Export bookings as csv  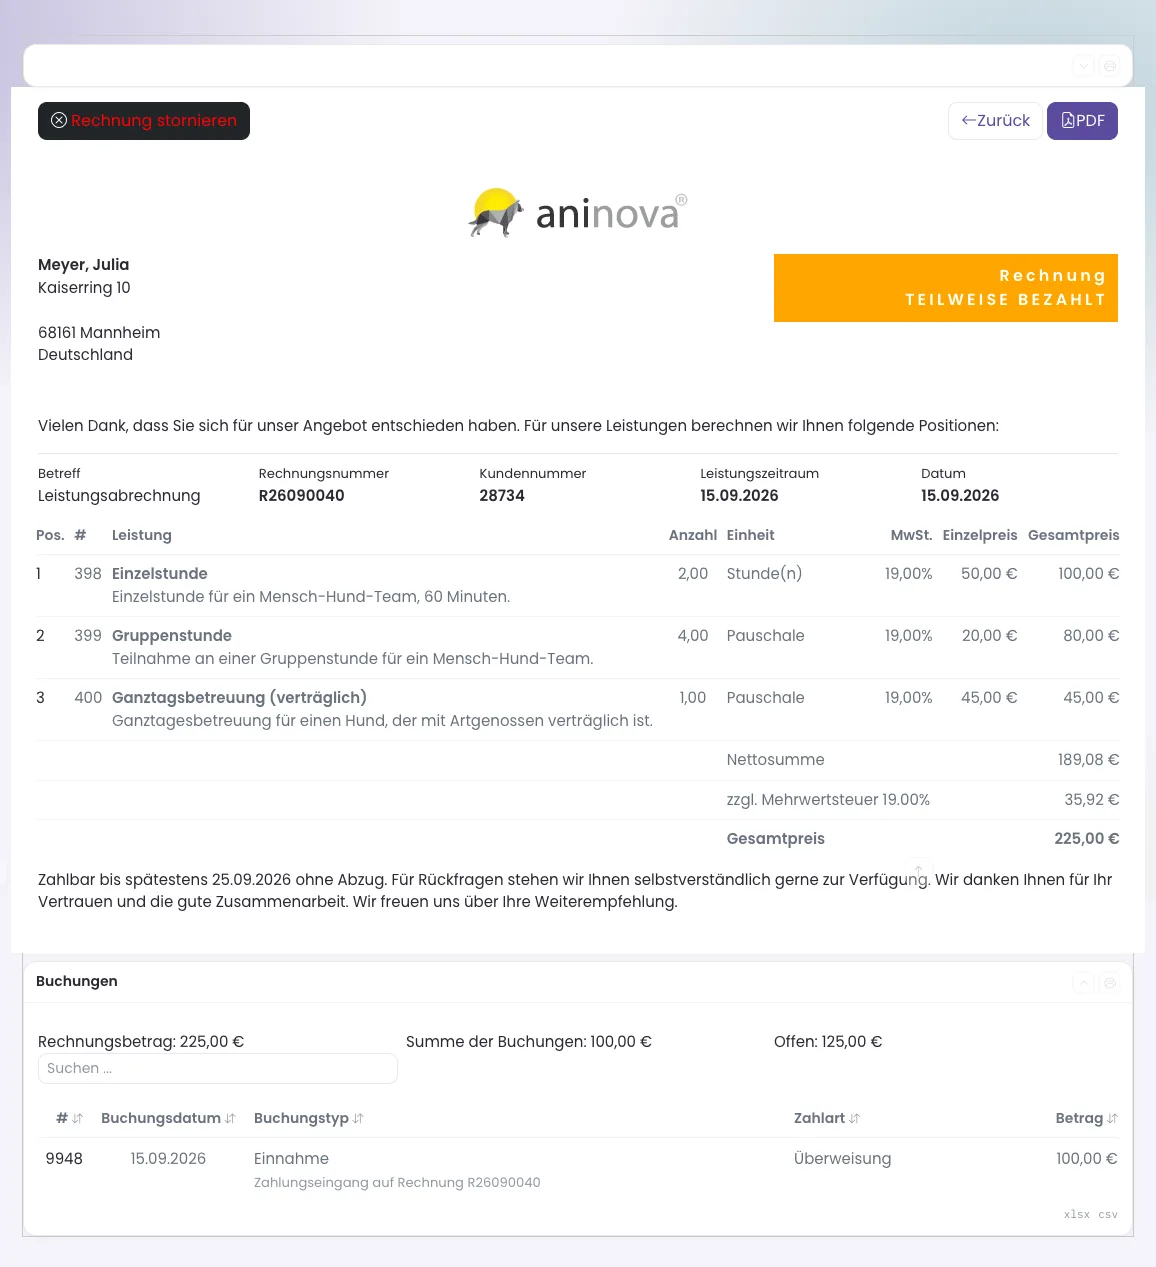click(x=1108, y=1214)
